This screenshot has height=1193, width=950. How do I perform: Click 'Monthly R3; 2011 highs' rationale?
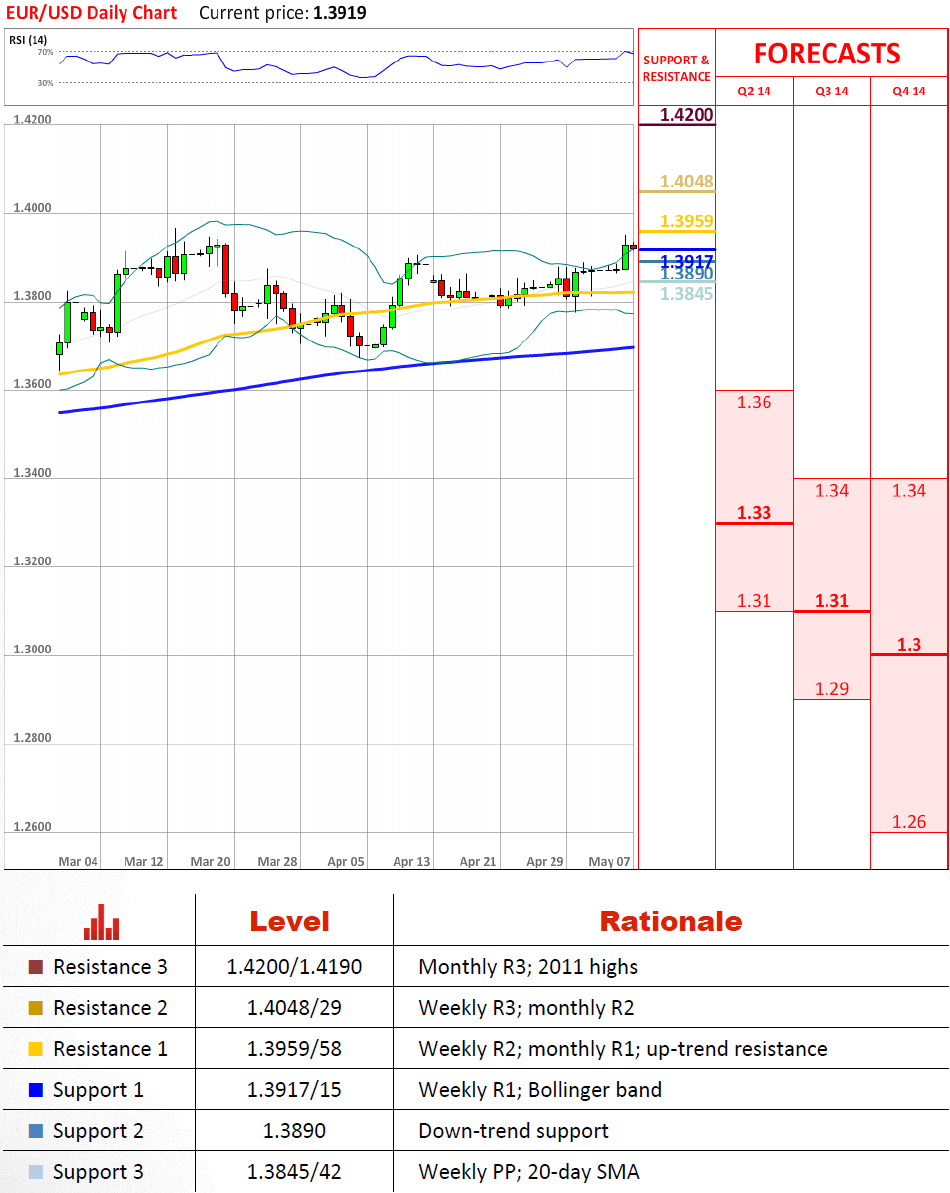529,967
